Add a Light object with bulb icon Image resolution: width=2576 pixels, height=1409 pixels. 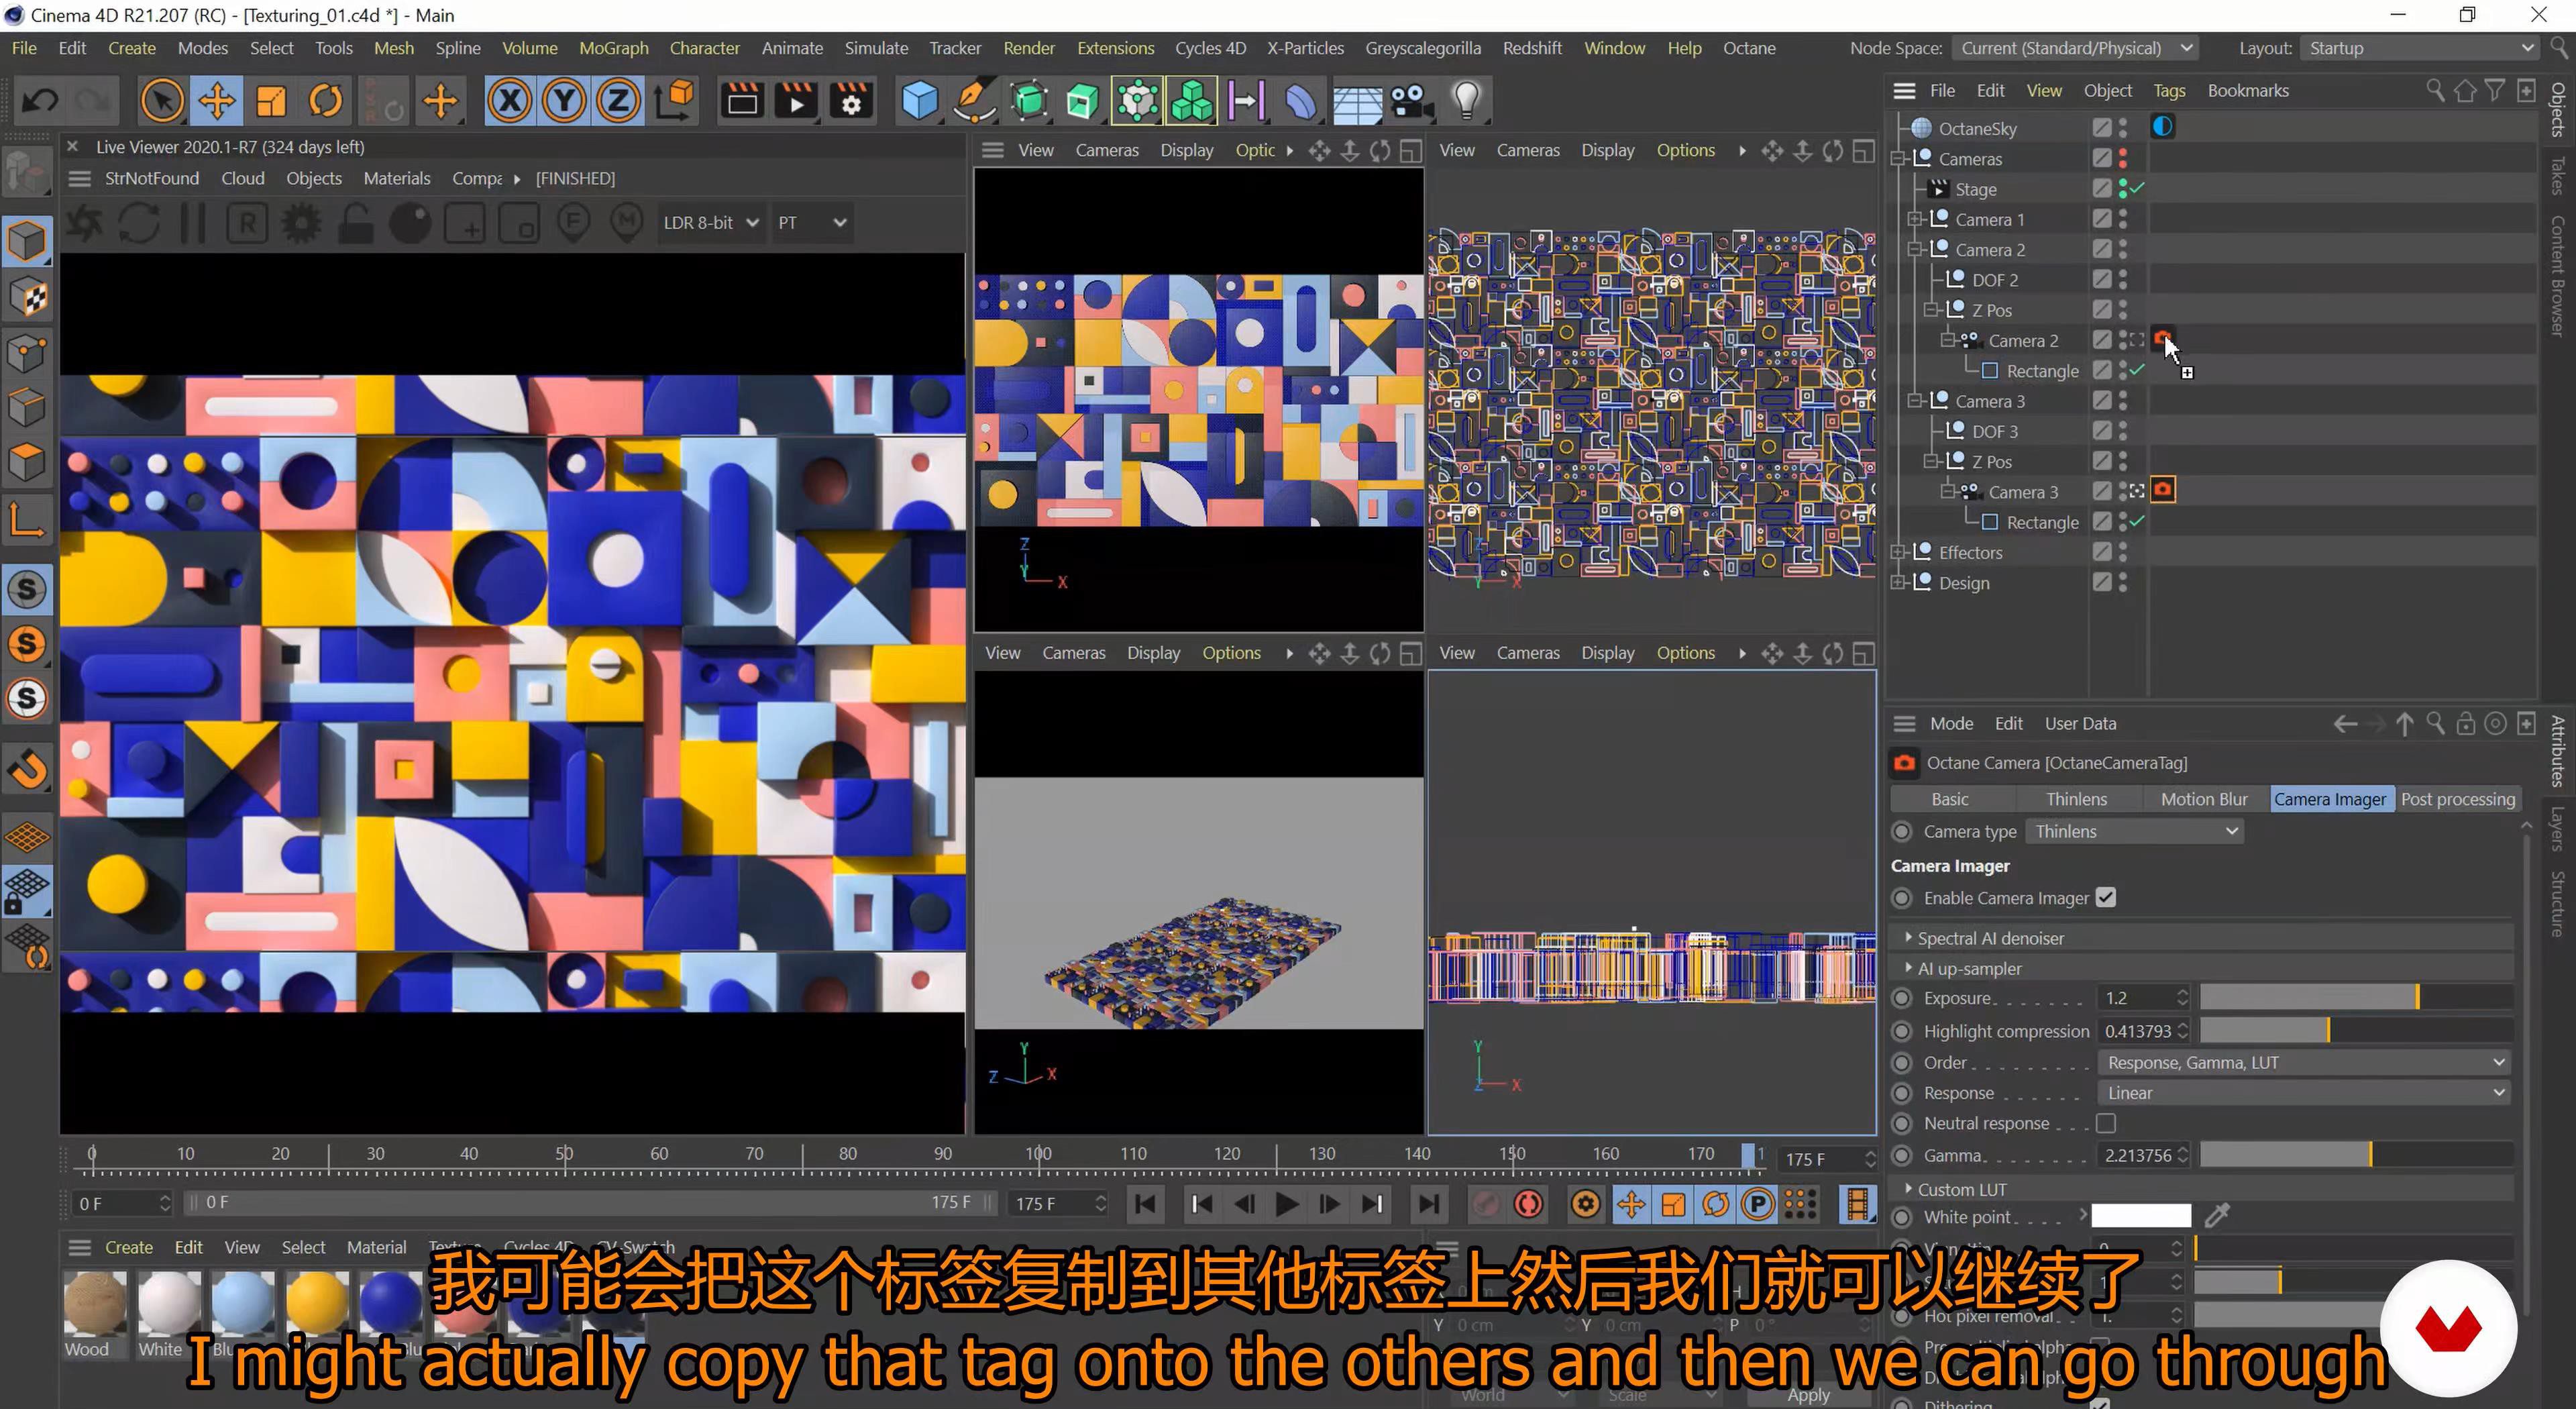[x=1466, y=101]
